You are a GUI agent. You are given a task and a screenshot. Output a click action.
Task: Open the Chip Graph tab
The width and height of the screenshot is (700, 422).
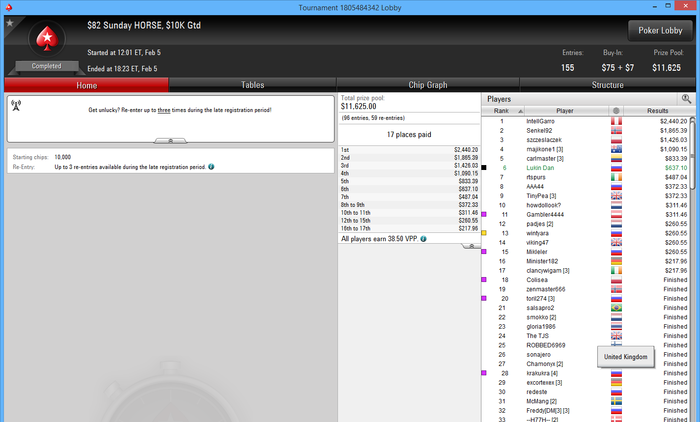pyautogui.click(x=428, y=85)
